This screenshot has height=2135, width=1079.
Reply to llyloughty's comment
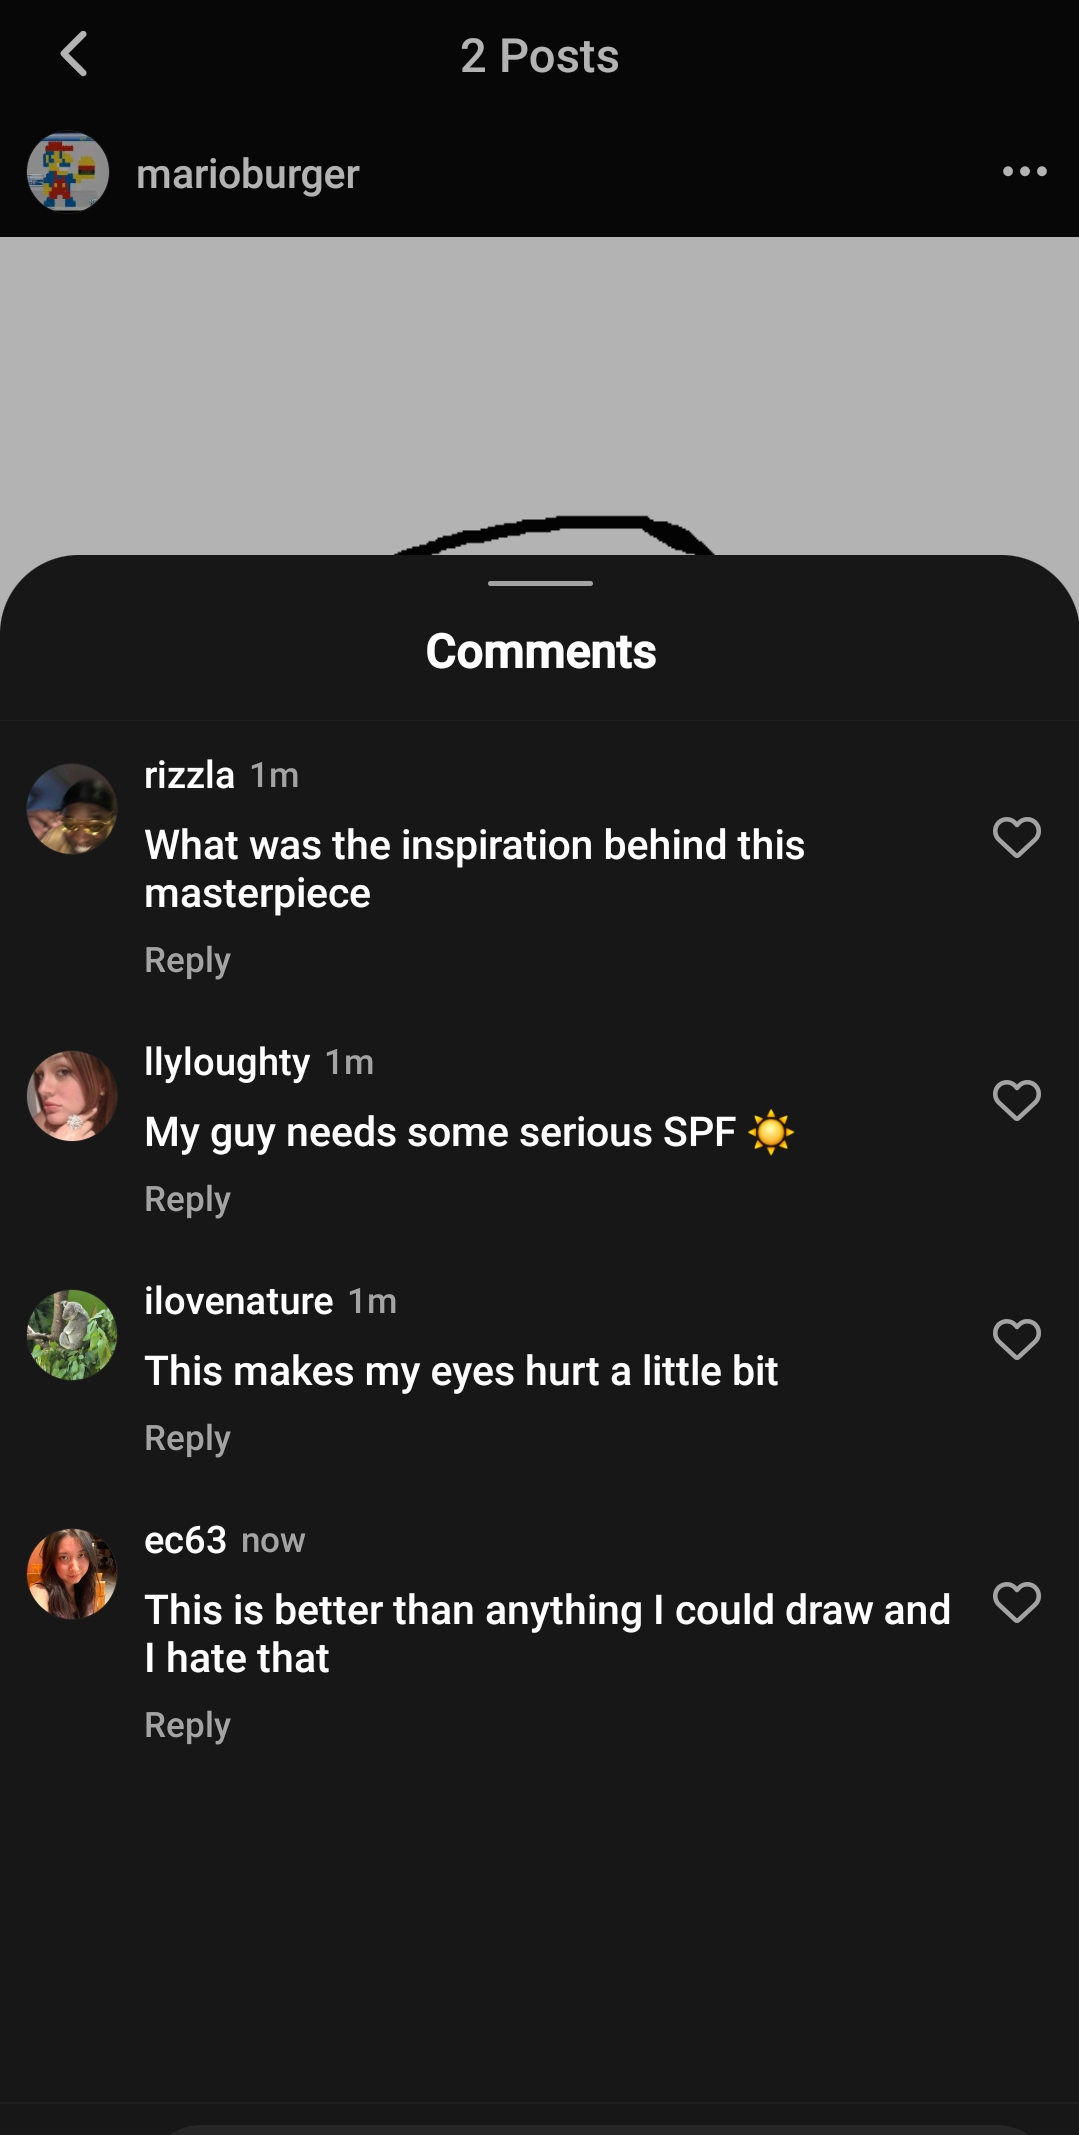point(187,1199)
